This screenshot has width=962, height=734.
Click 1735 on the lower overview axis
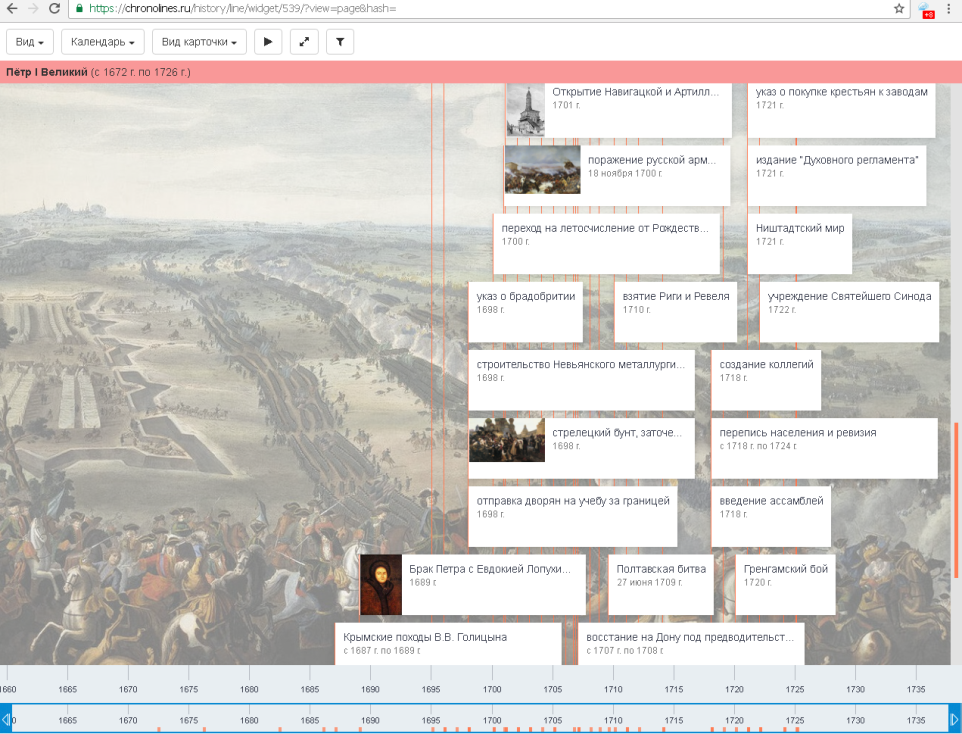pos(916,720)
